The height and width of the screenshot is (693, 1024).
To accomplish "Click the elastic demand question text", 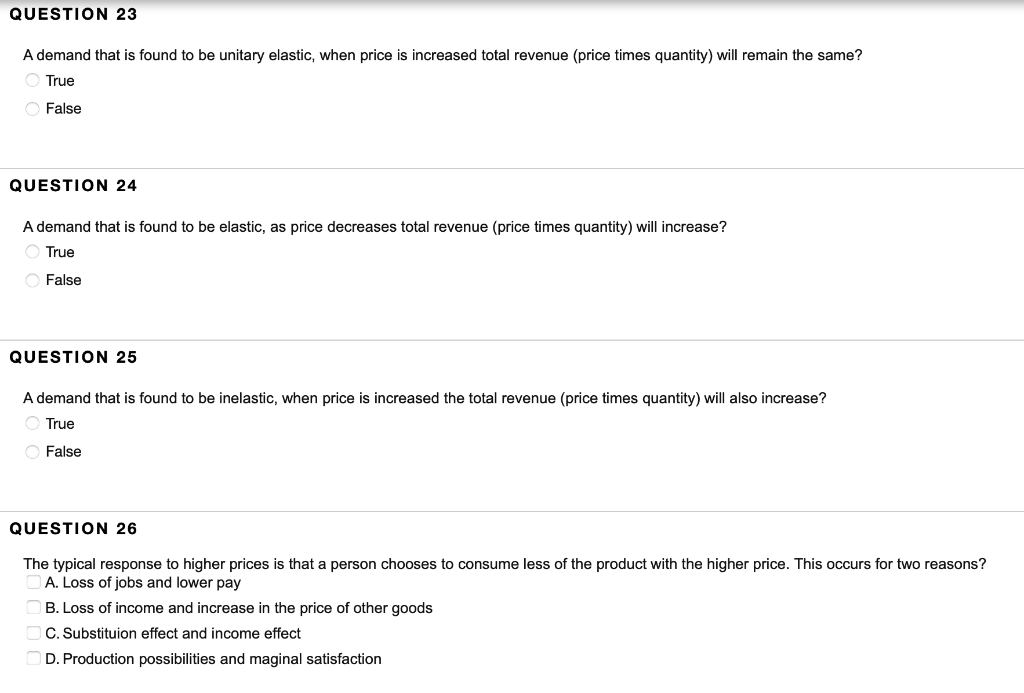I will pos(374,226).
